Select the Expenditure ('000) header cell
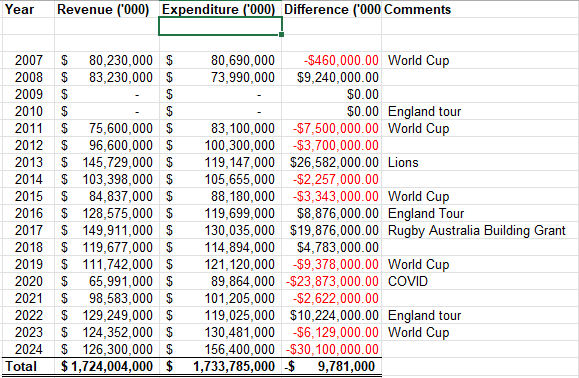This screenshot has width=579, height=378. [x=220, y=9]
